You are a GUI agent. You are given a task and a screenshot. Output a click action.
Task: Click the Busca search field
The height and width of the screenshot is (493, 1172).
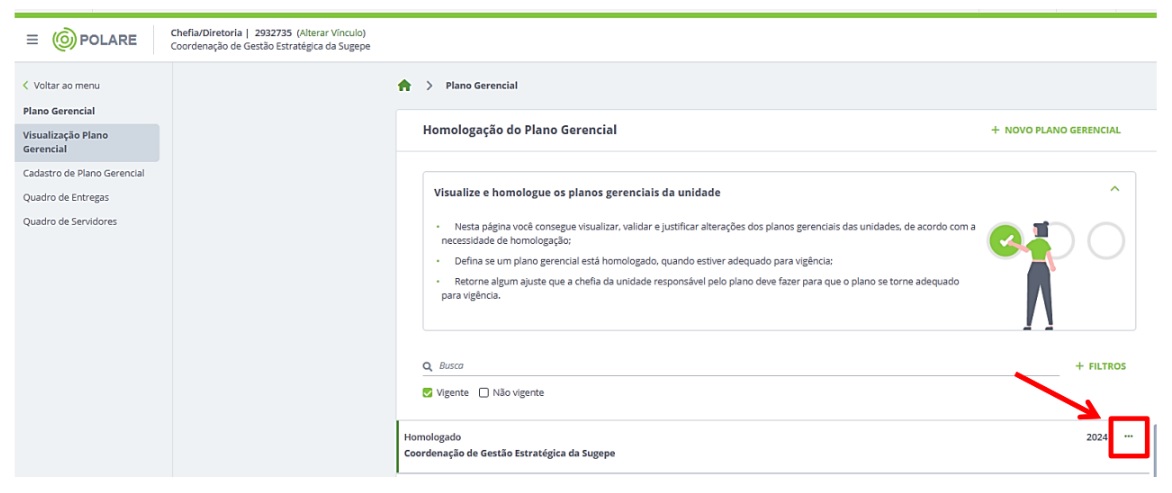tap(740, 366)
